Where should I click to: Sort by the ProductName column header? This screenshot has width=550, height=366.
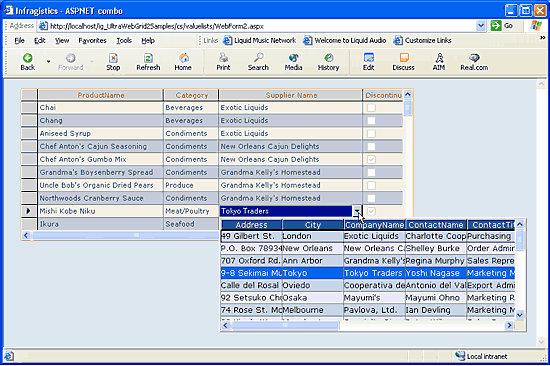[x=101, y=95]
